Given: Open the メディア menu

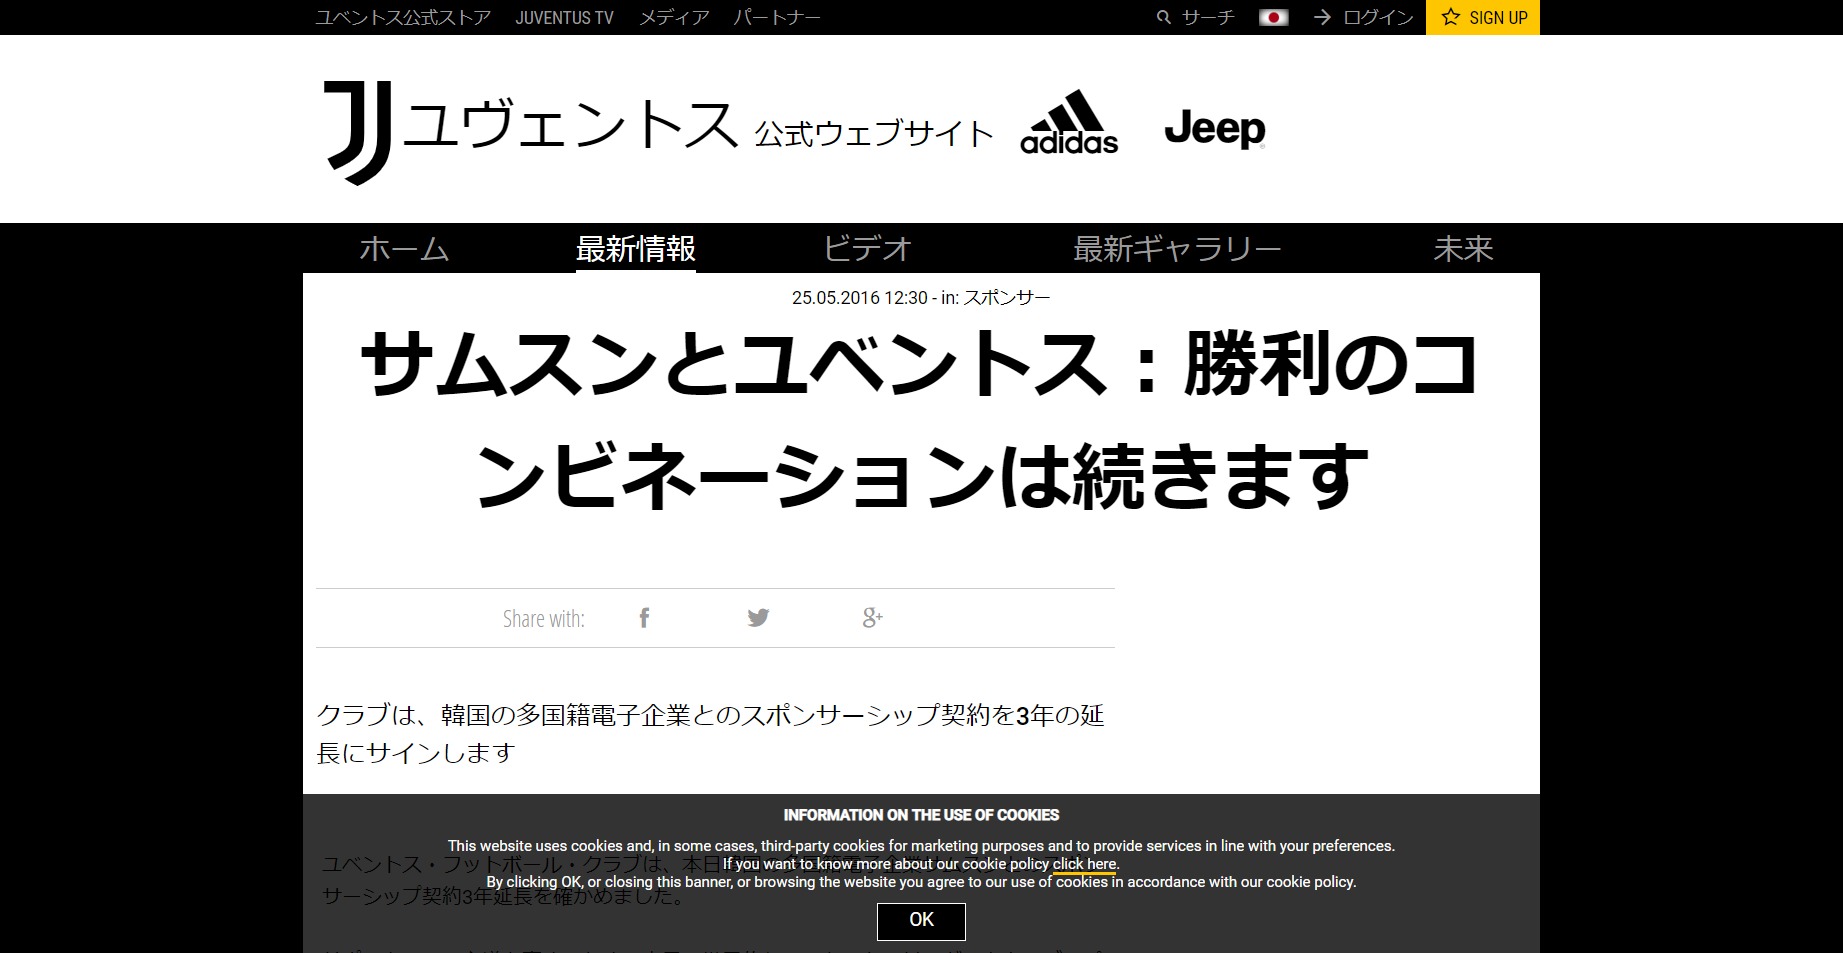Looking at the screenshot, I should point(674,17).
